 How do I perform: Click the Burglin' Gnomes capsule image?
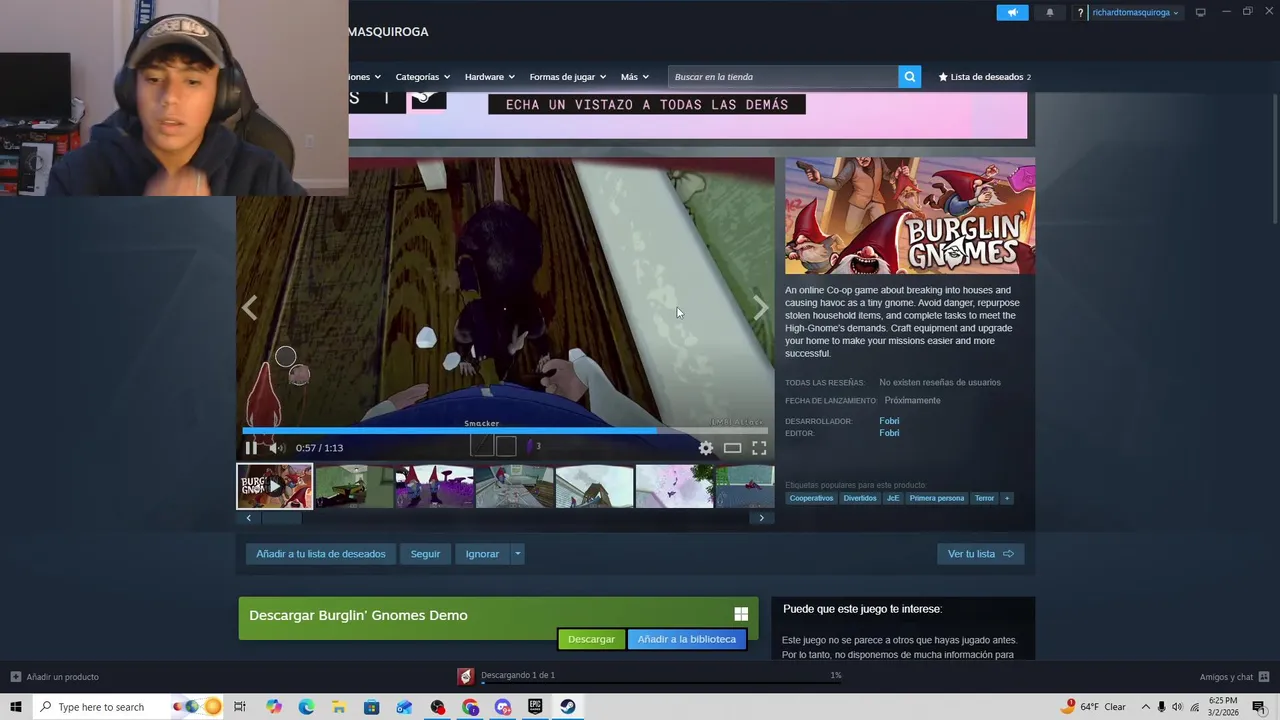pyautogui.click(x=910, y=216)
